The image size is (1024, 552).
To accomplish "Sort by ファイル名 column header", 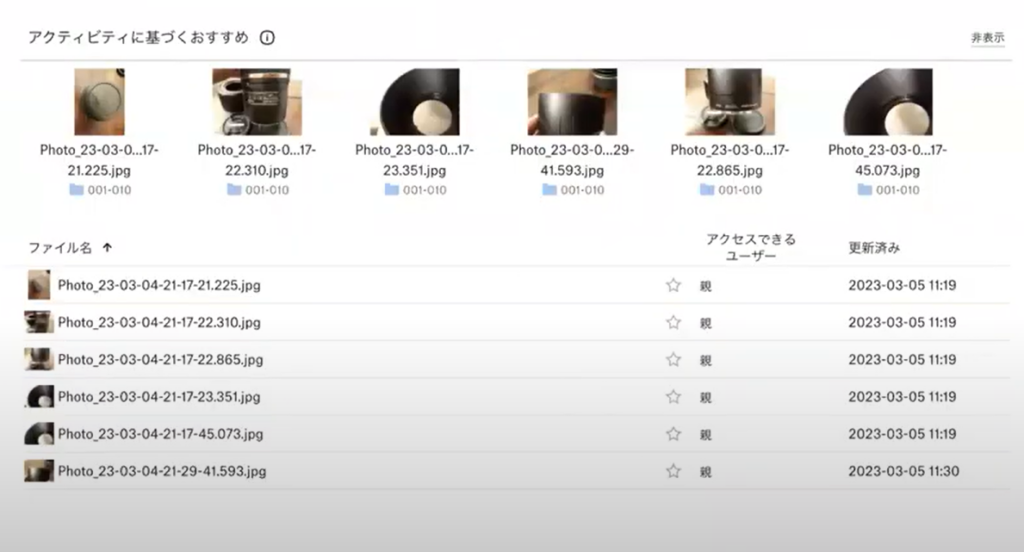I will pyautogui.click(x=60, y=248).
